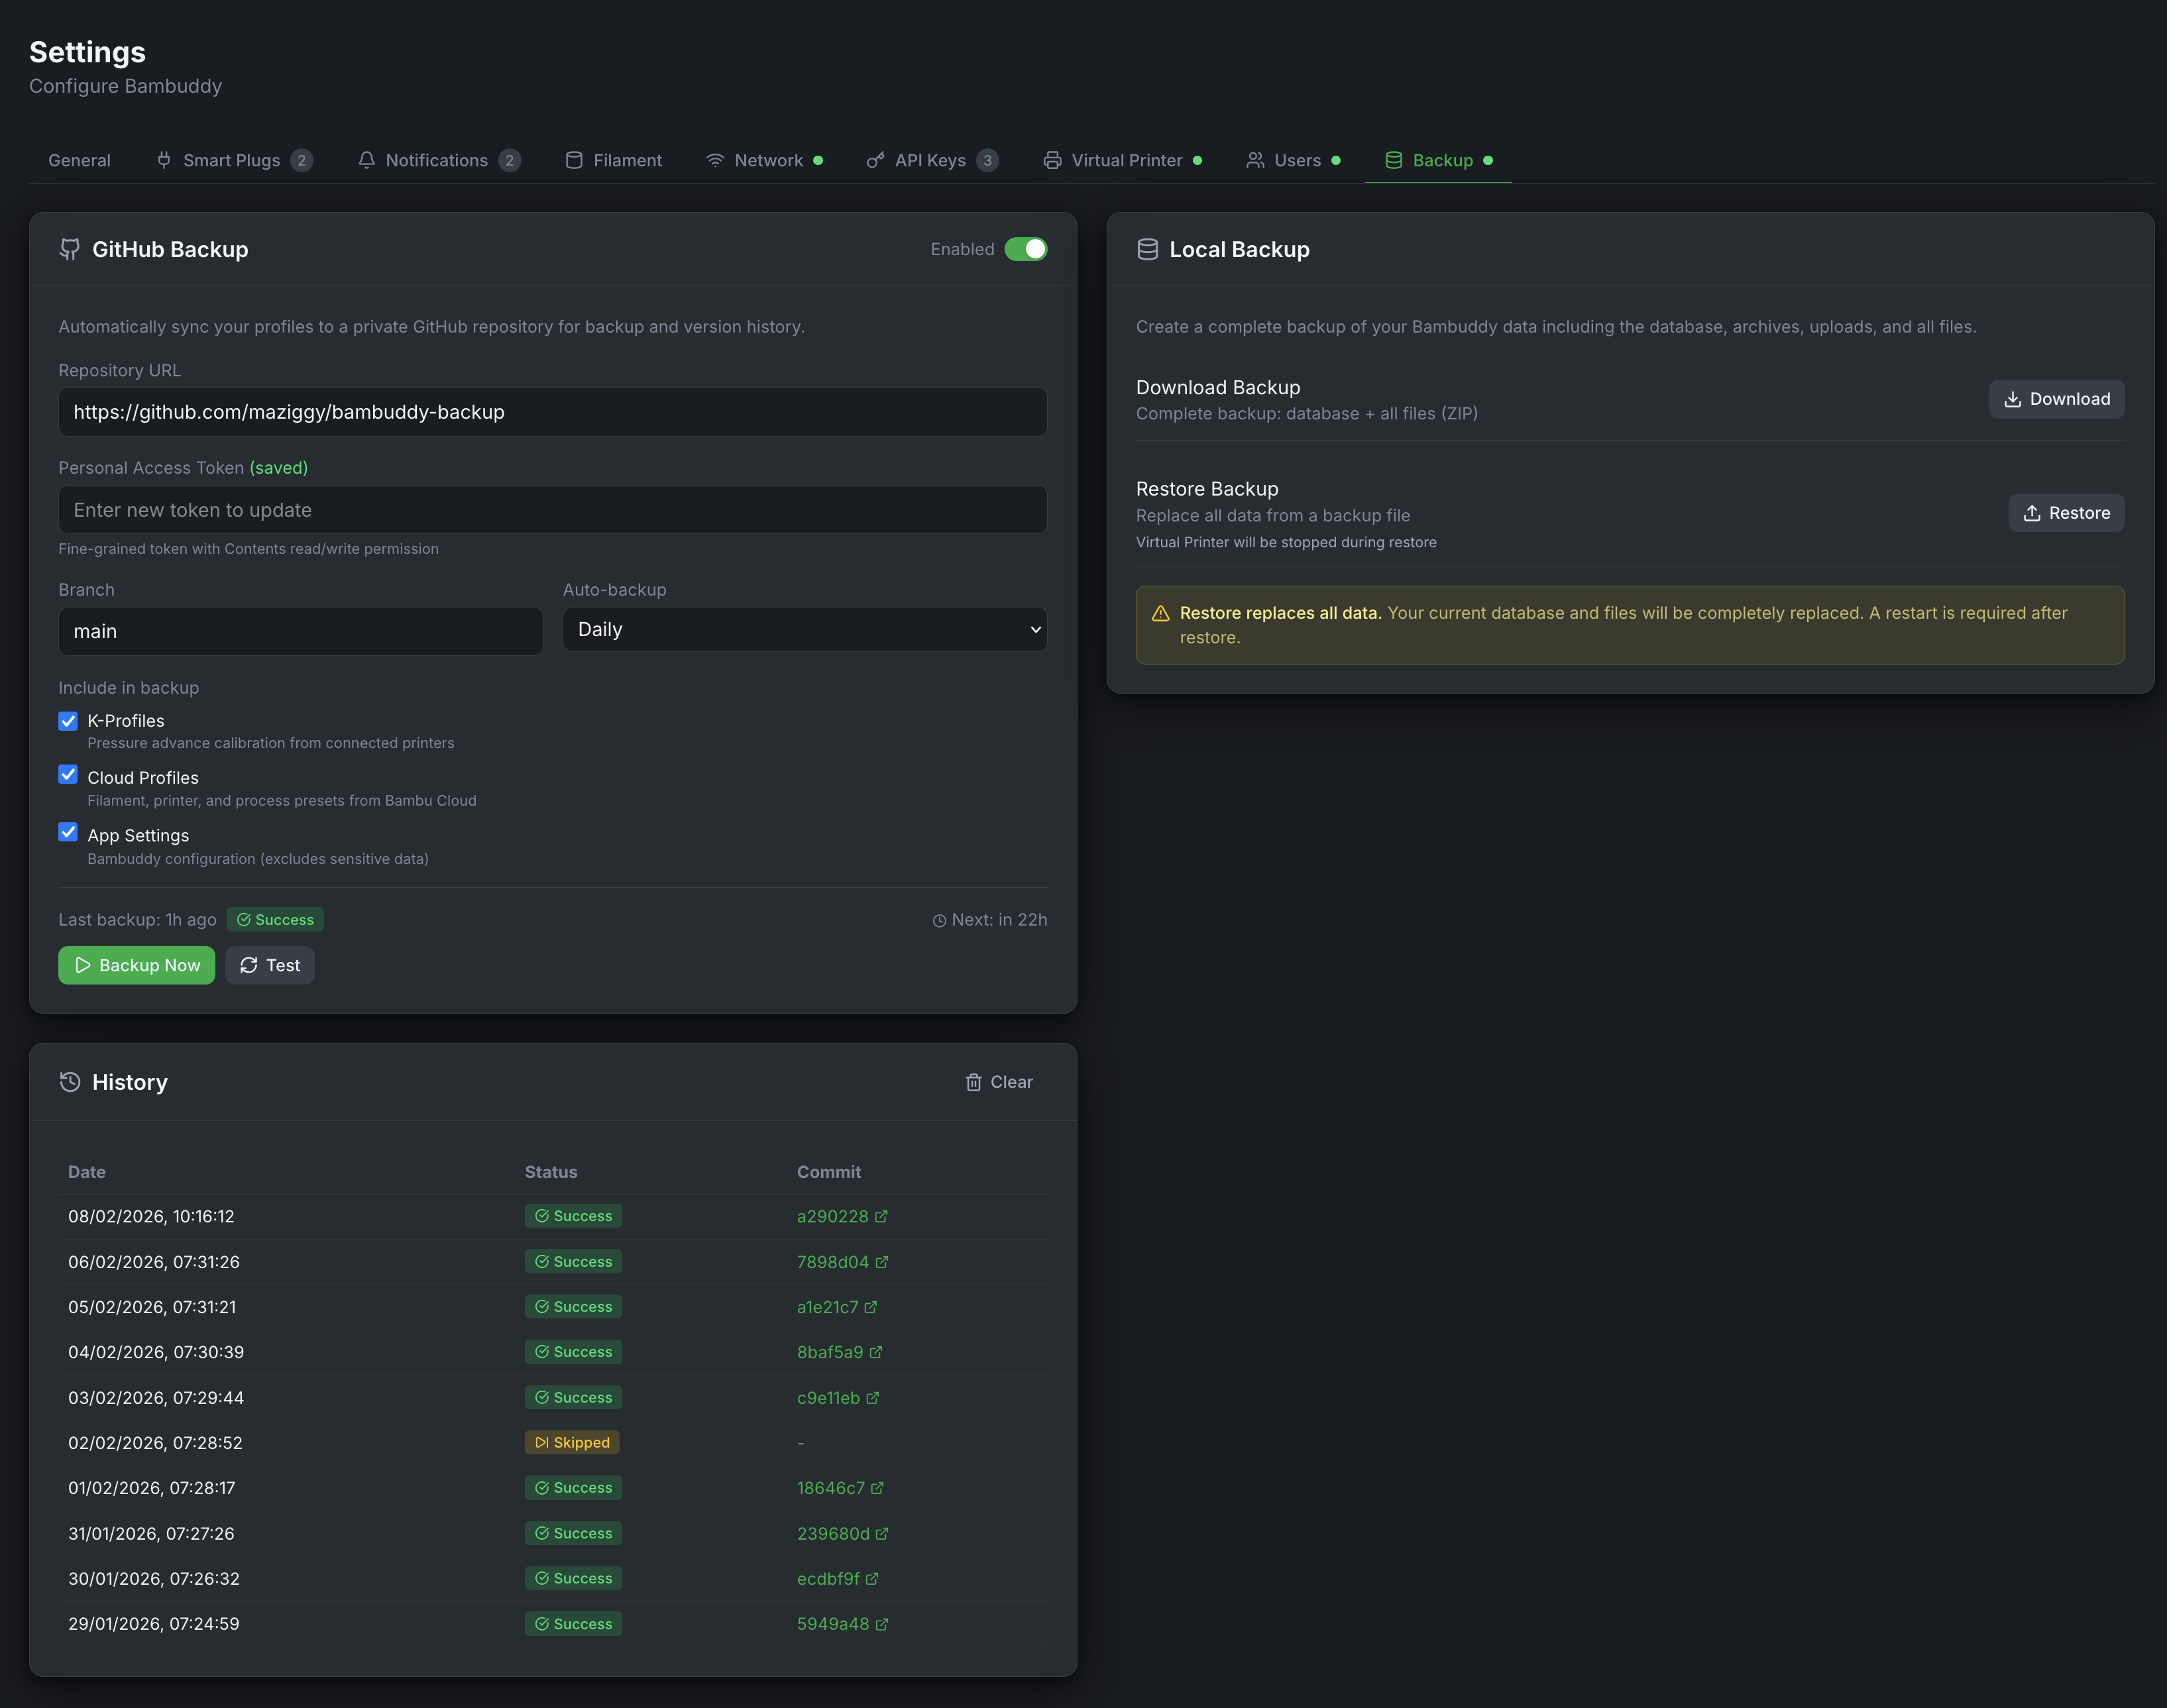Screen dimensions: 2167x1708
Task: Open the Auto-backup Daily dropdown
Action: pos(804,630)
